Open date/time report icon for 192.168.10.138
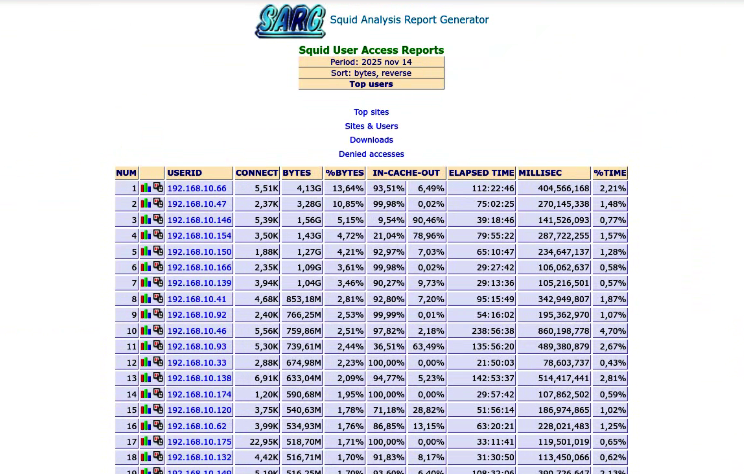Image resolution: width=744 pixels, height=474 pixels. pos(158,378)
